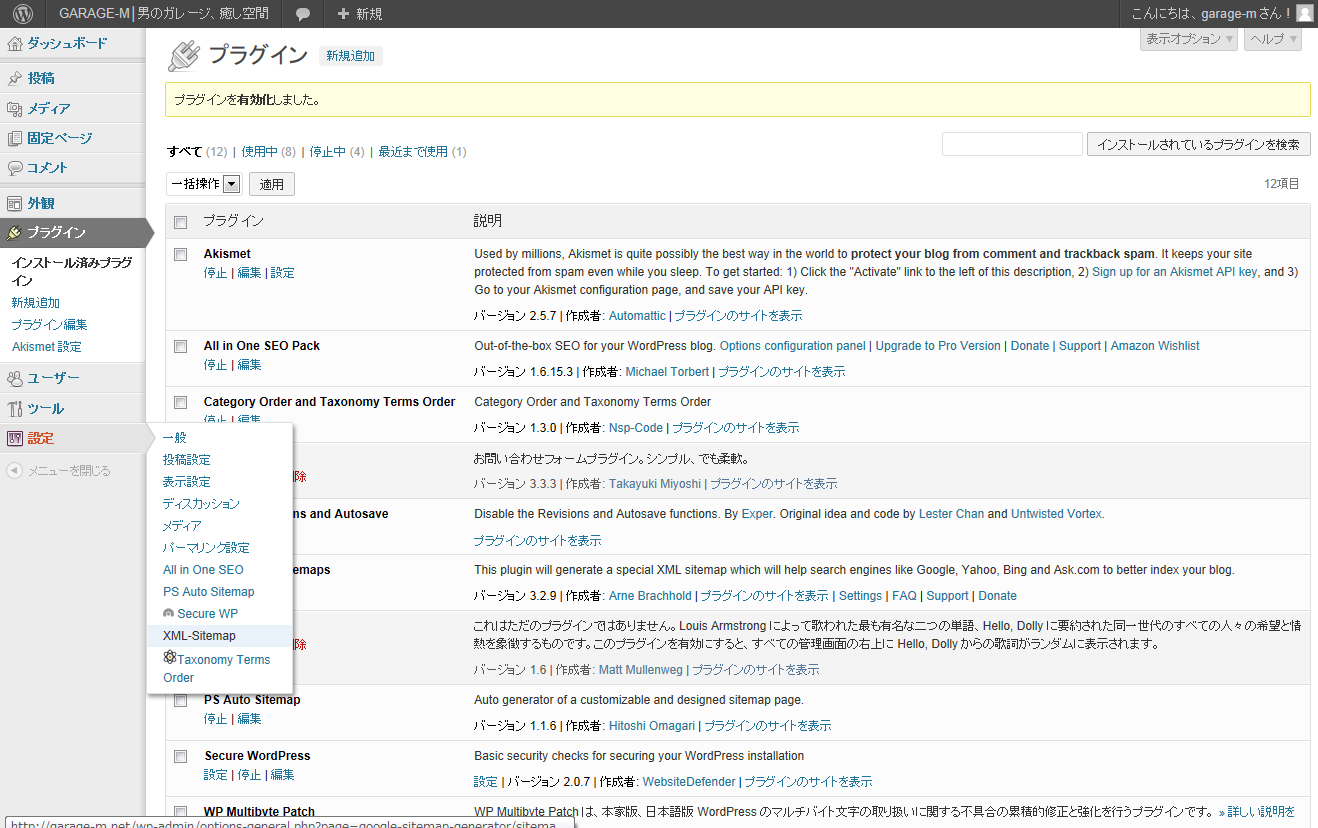This screenshot has width=1318, height=828.
Task: Visit the Nsp-Code author link
Action: 636,428
